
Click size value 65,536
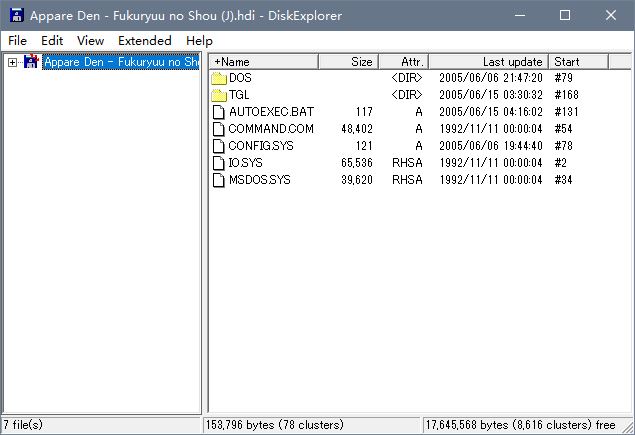(x=357, y=163)
